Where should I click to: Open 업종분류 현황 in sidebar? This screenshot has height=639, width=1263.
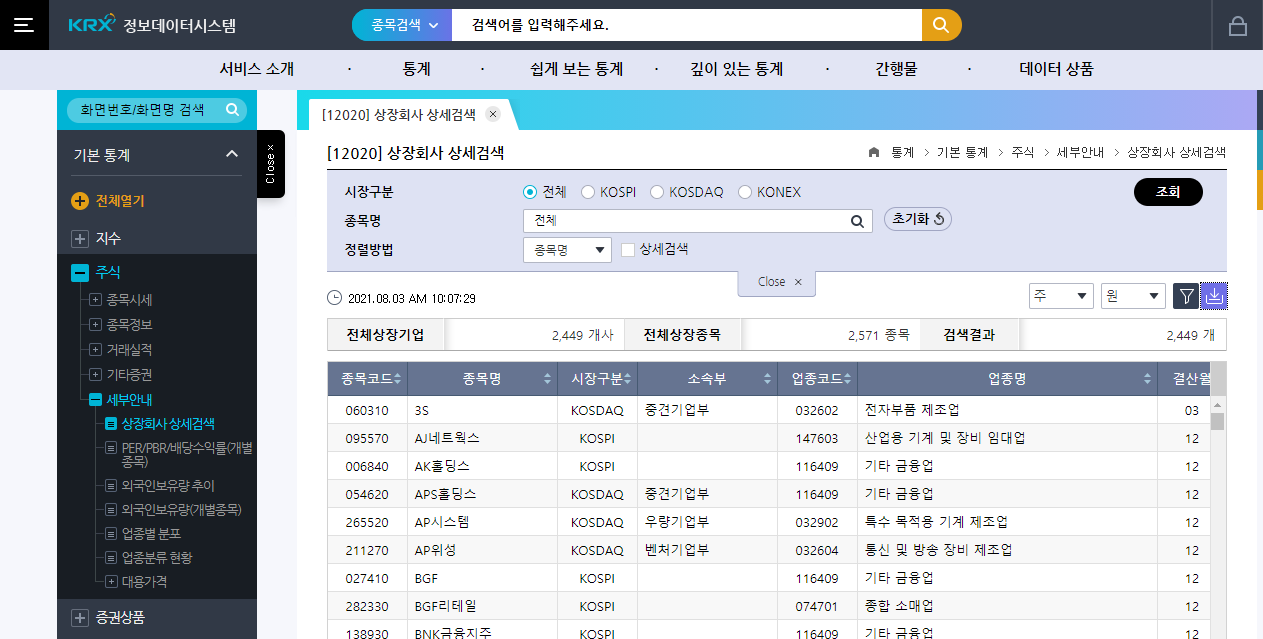[x=157, y=557]
